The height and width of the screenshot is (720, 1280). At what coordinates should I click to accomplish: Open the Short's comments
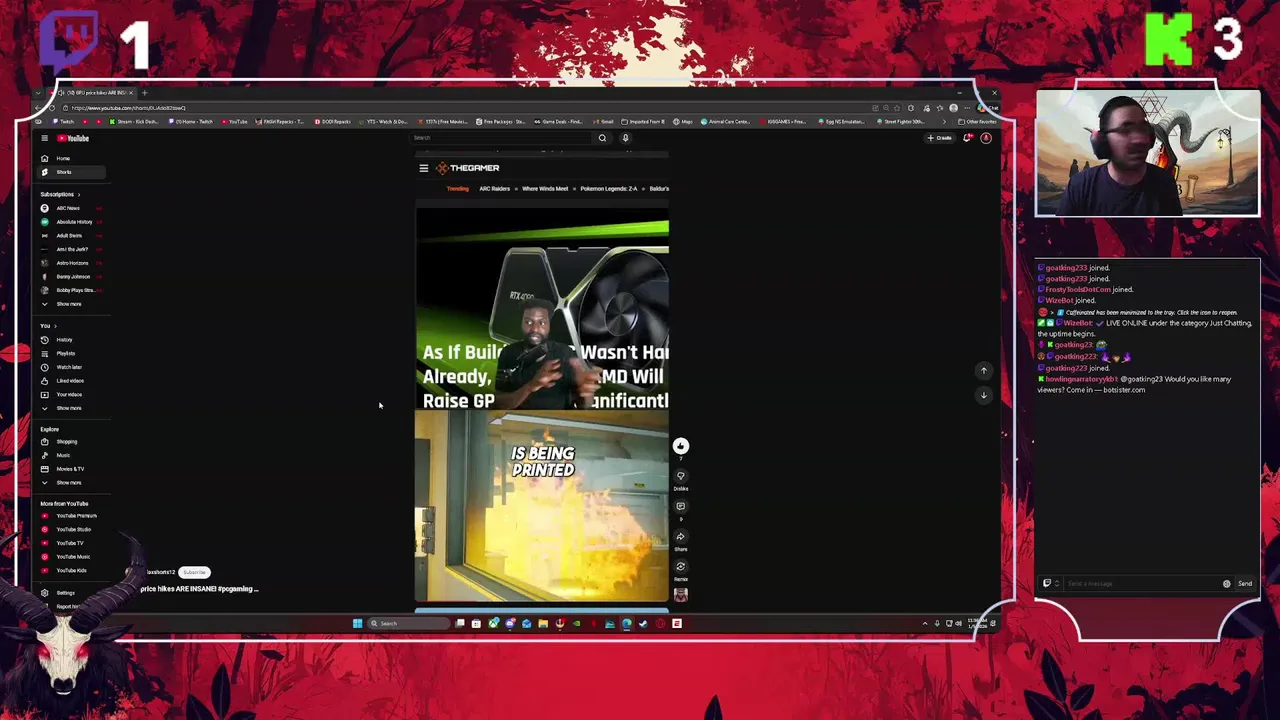pyautogui.click(x=680, y=506)
